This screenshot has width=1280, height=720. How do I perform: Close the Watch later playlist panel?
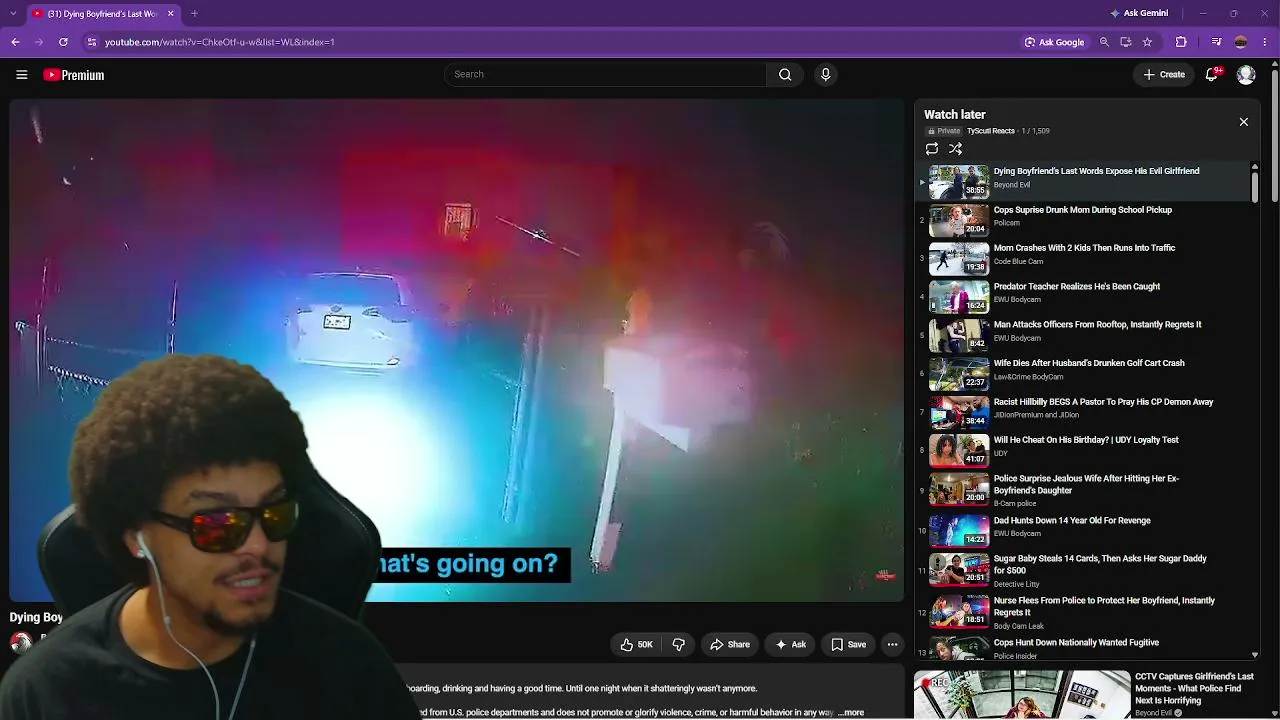click(x=1244, y=122)
